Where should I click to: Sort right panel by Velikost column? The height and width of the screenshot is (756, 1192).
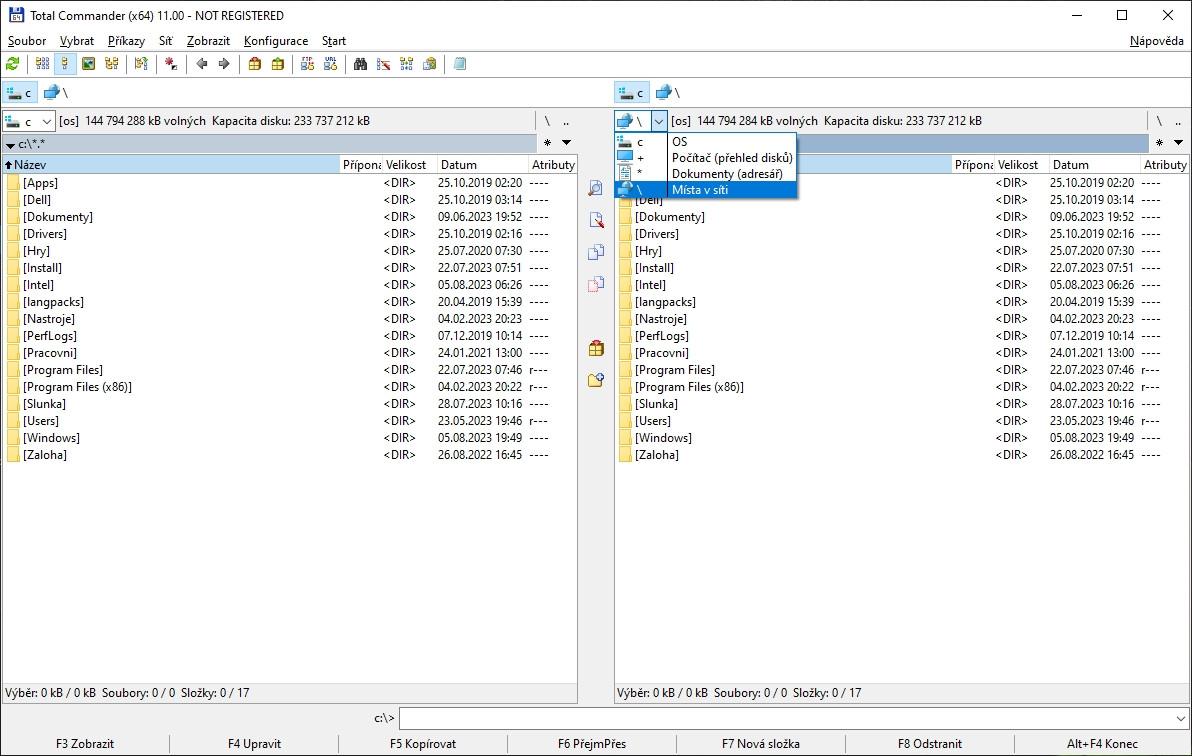click(x=1022, y=164)
